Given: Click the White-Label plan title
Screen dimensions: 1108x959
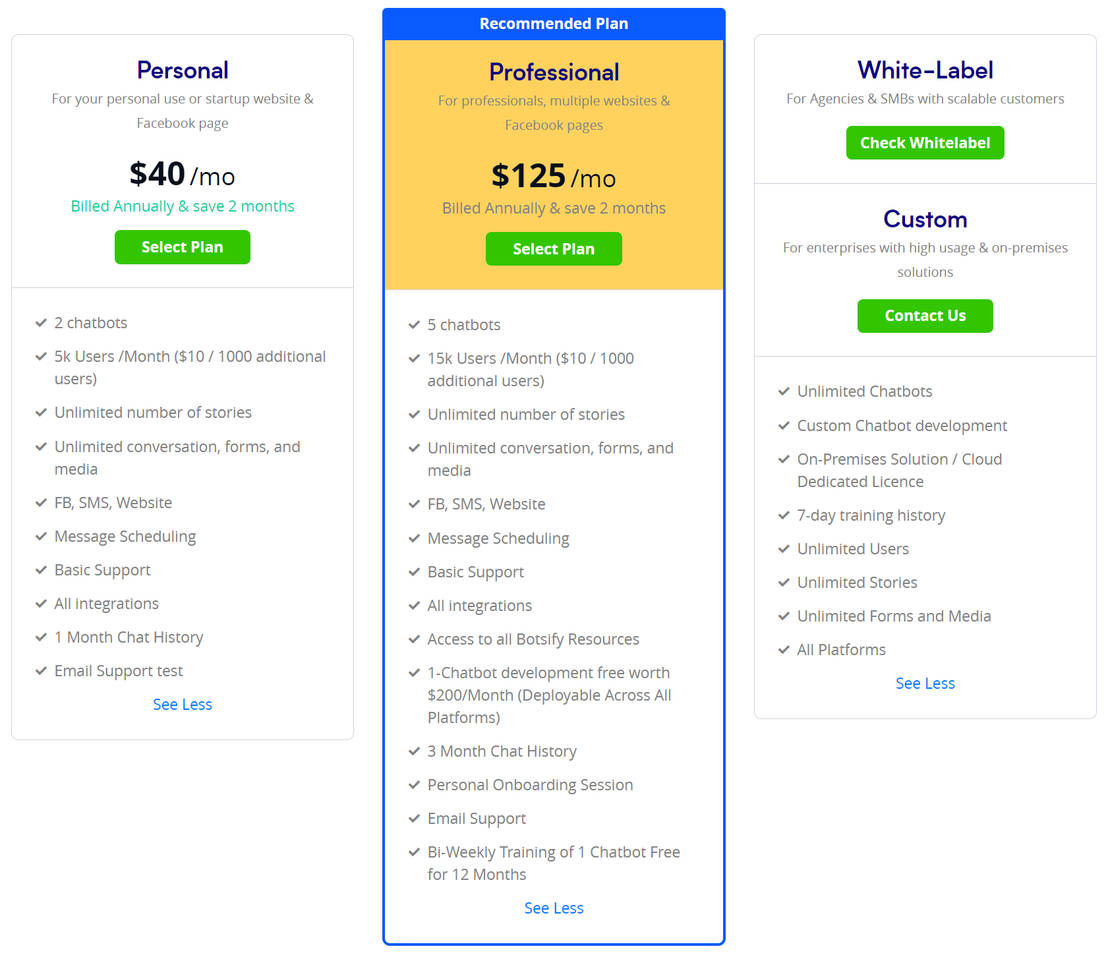Looking at the screenshot, I should tap(925, 70).
